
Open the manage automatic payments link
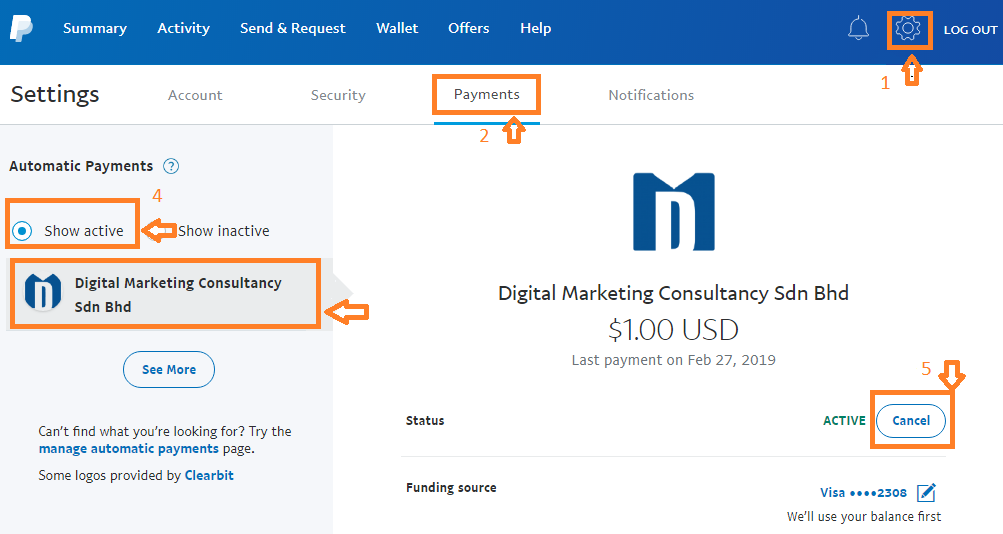[129, 449]
